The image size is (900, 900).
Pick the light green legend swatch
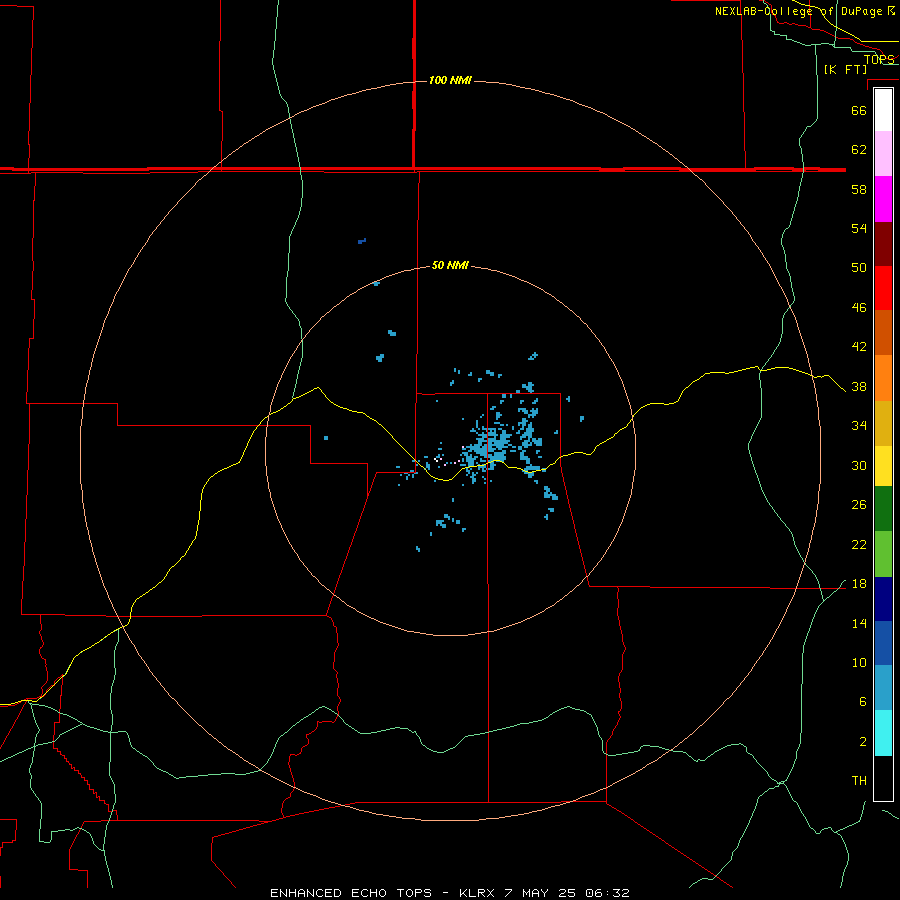(x=883, y=554)
